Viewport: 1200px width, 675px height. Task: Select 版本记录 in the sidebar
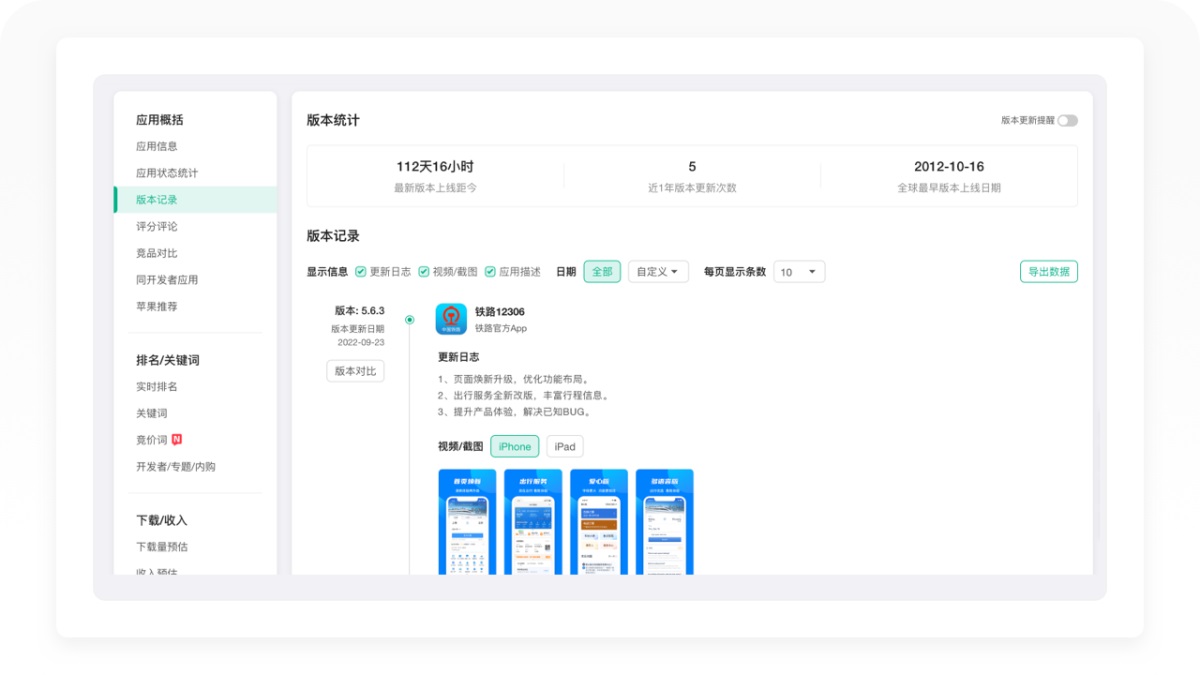(195, 200)
